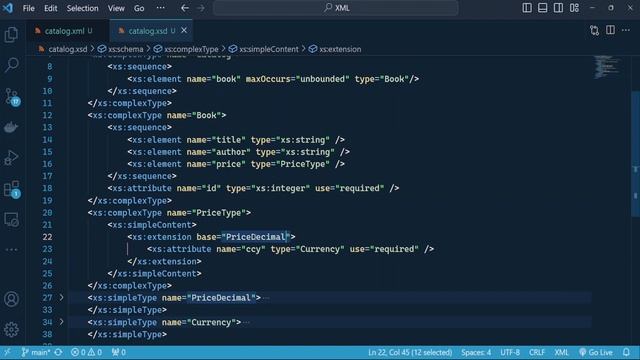Go forward with the right arrow

coord(200,8)
